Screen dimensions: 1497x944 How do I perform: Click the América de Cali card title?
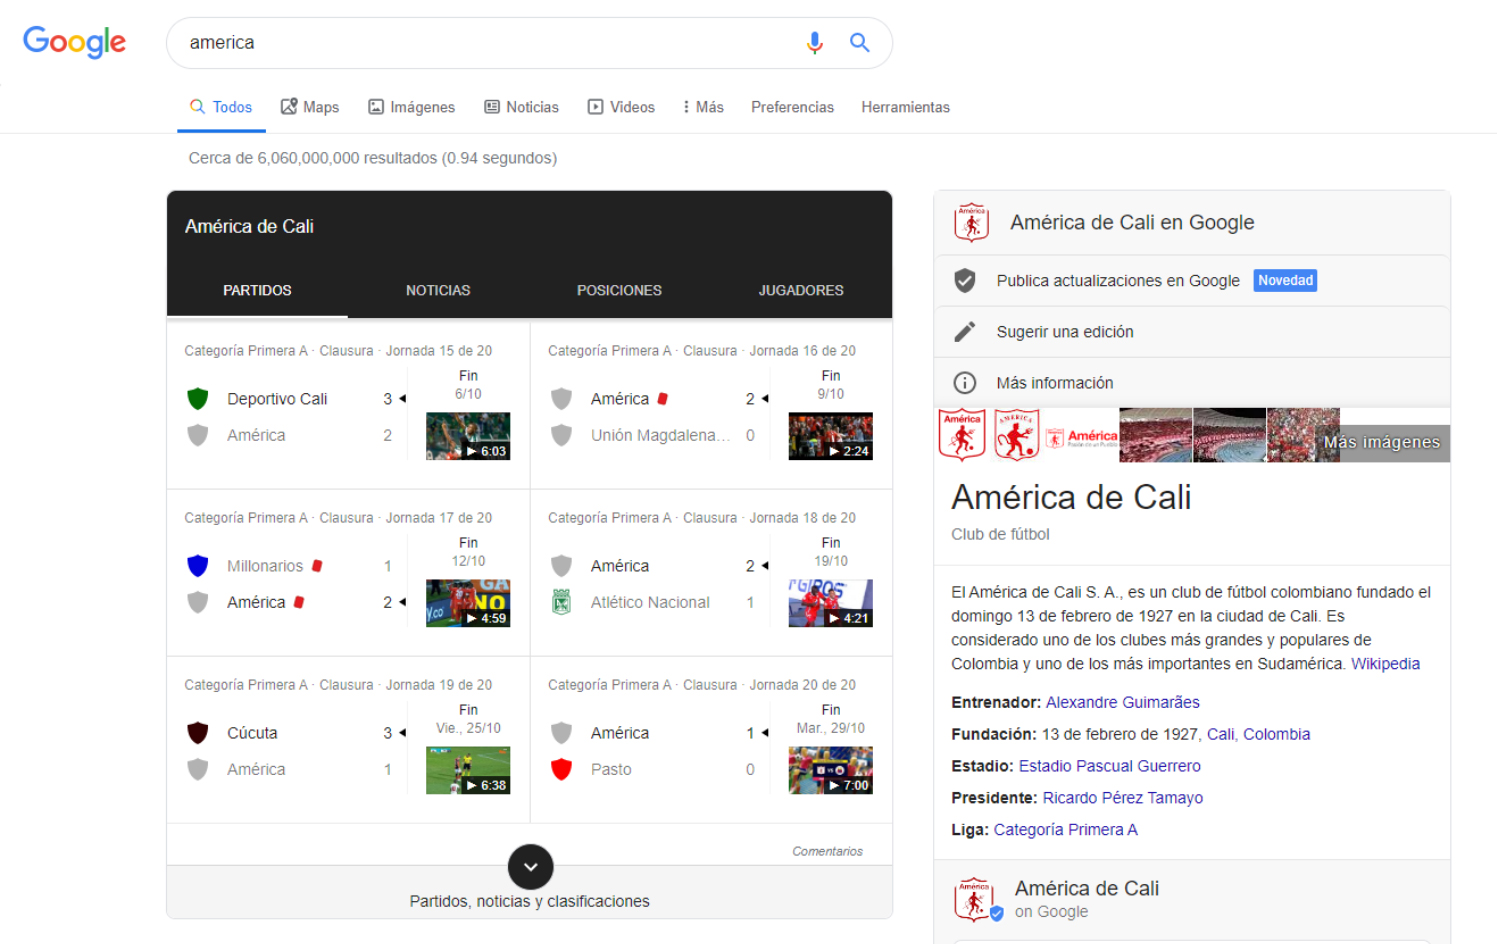[249, 226]
